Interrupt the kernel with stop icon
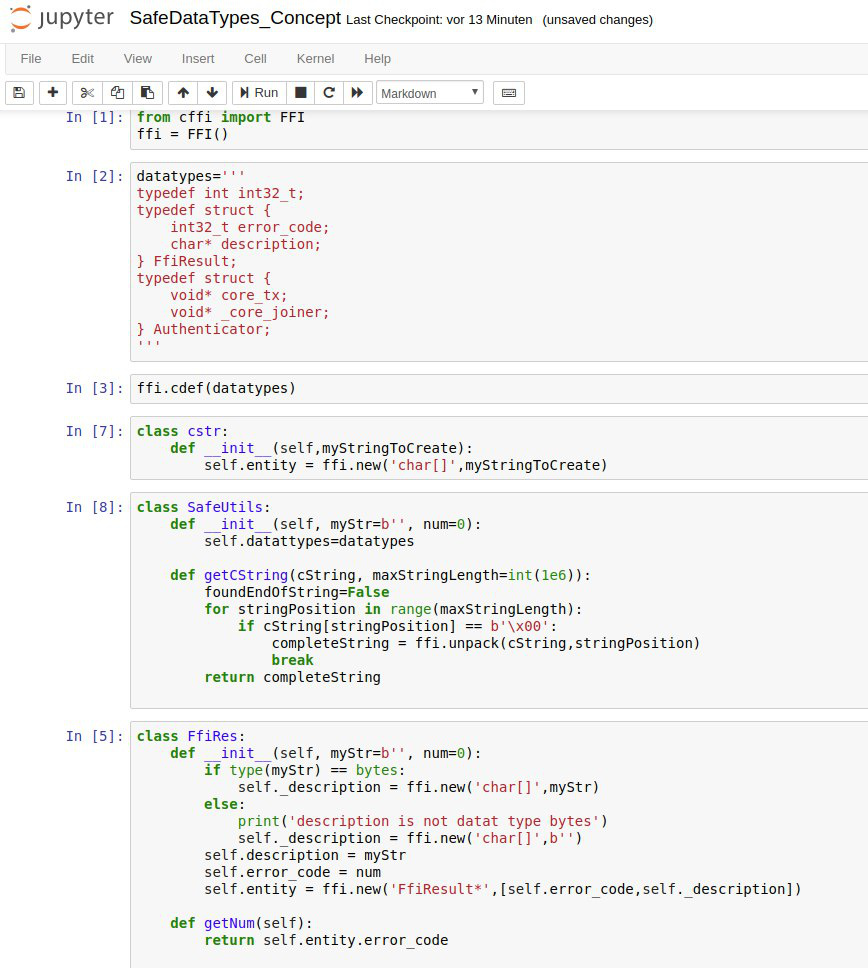 300,93
